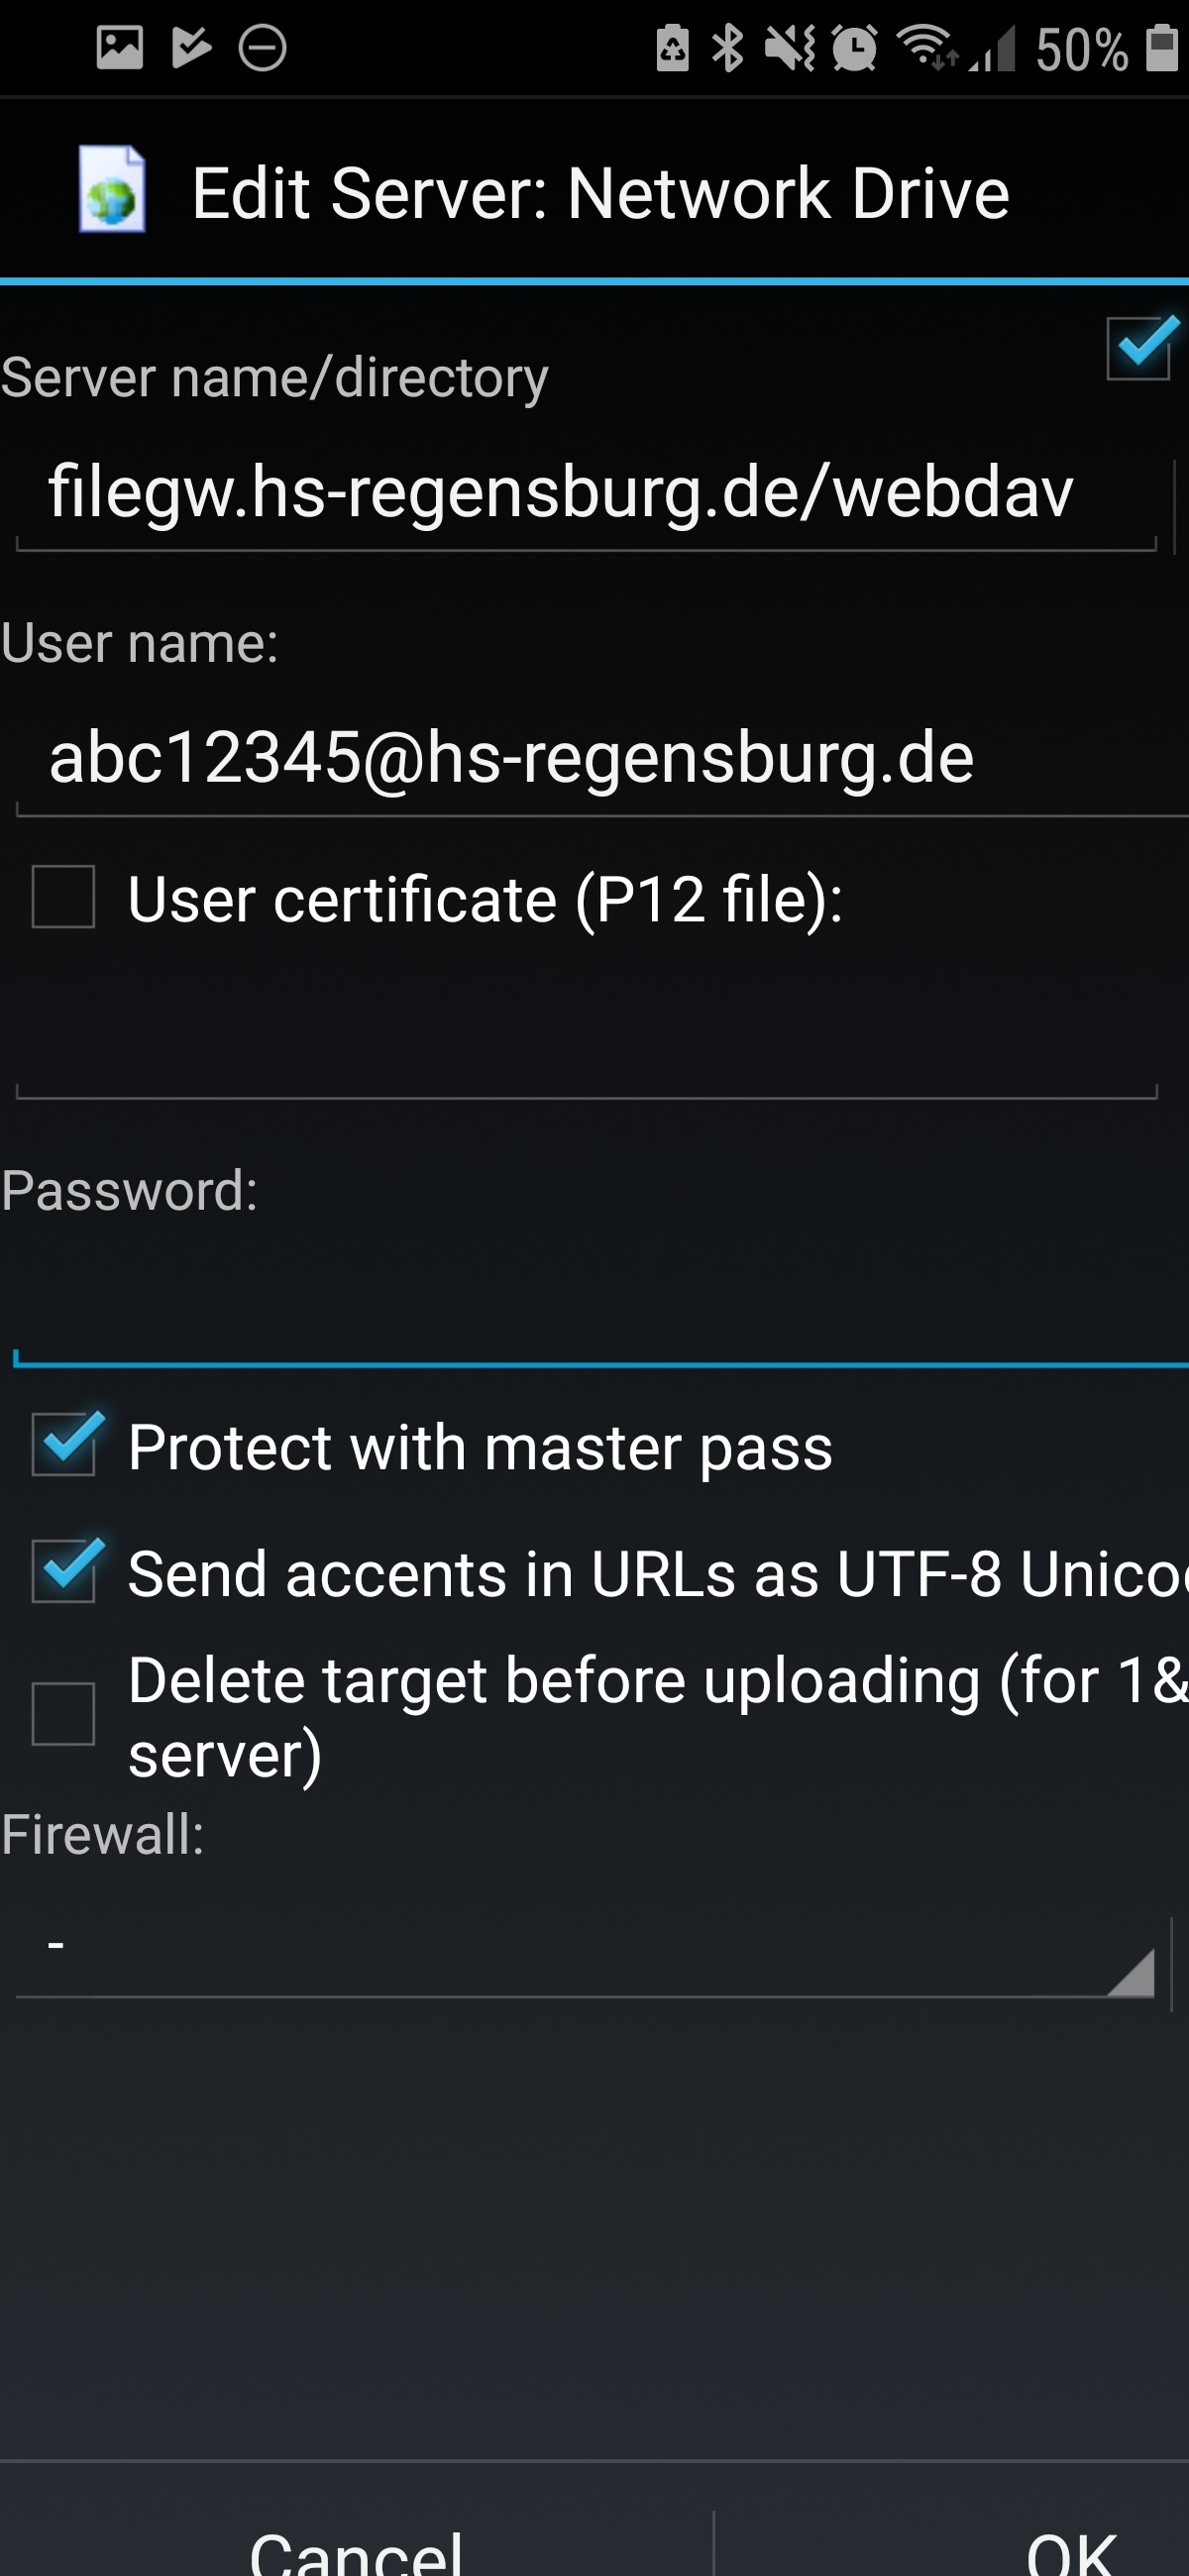Tap the Network Drive globe file icon
This screenshot has width=1189, height=2576.
tap(112, 190)
